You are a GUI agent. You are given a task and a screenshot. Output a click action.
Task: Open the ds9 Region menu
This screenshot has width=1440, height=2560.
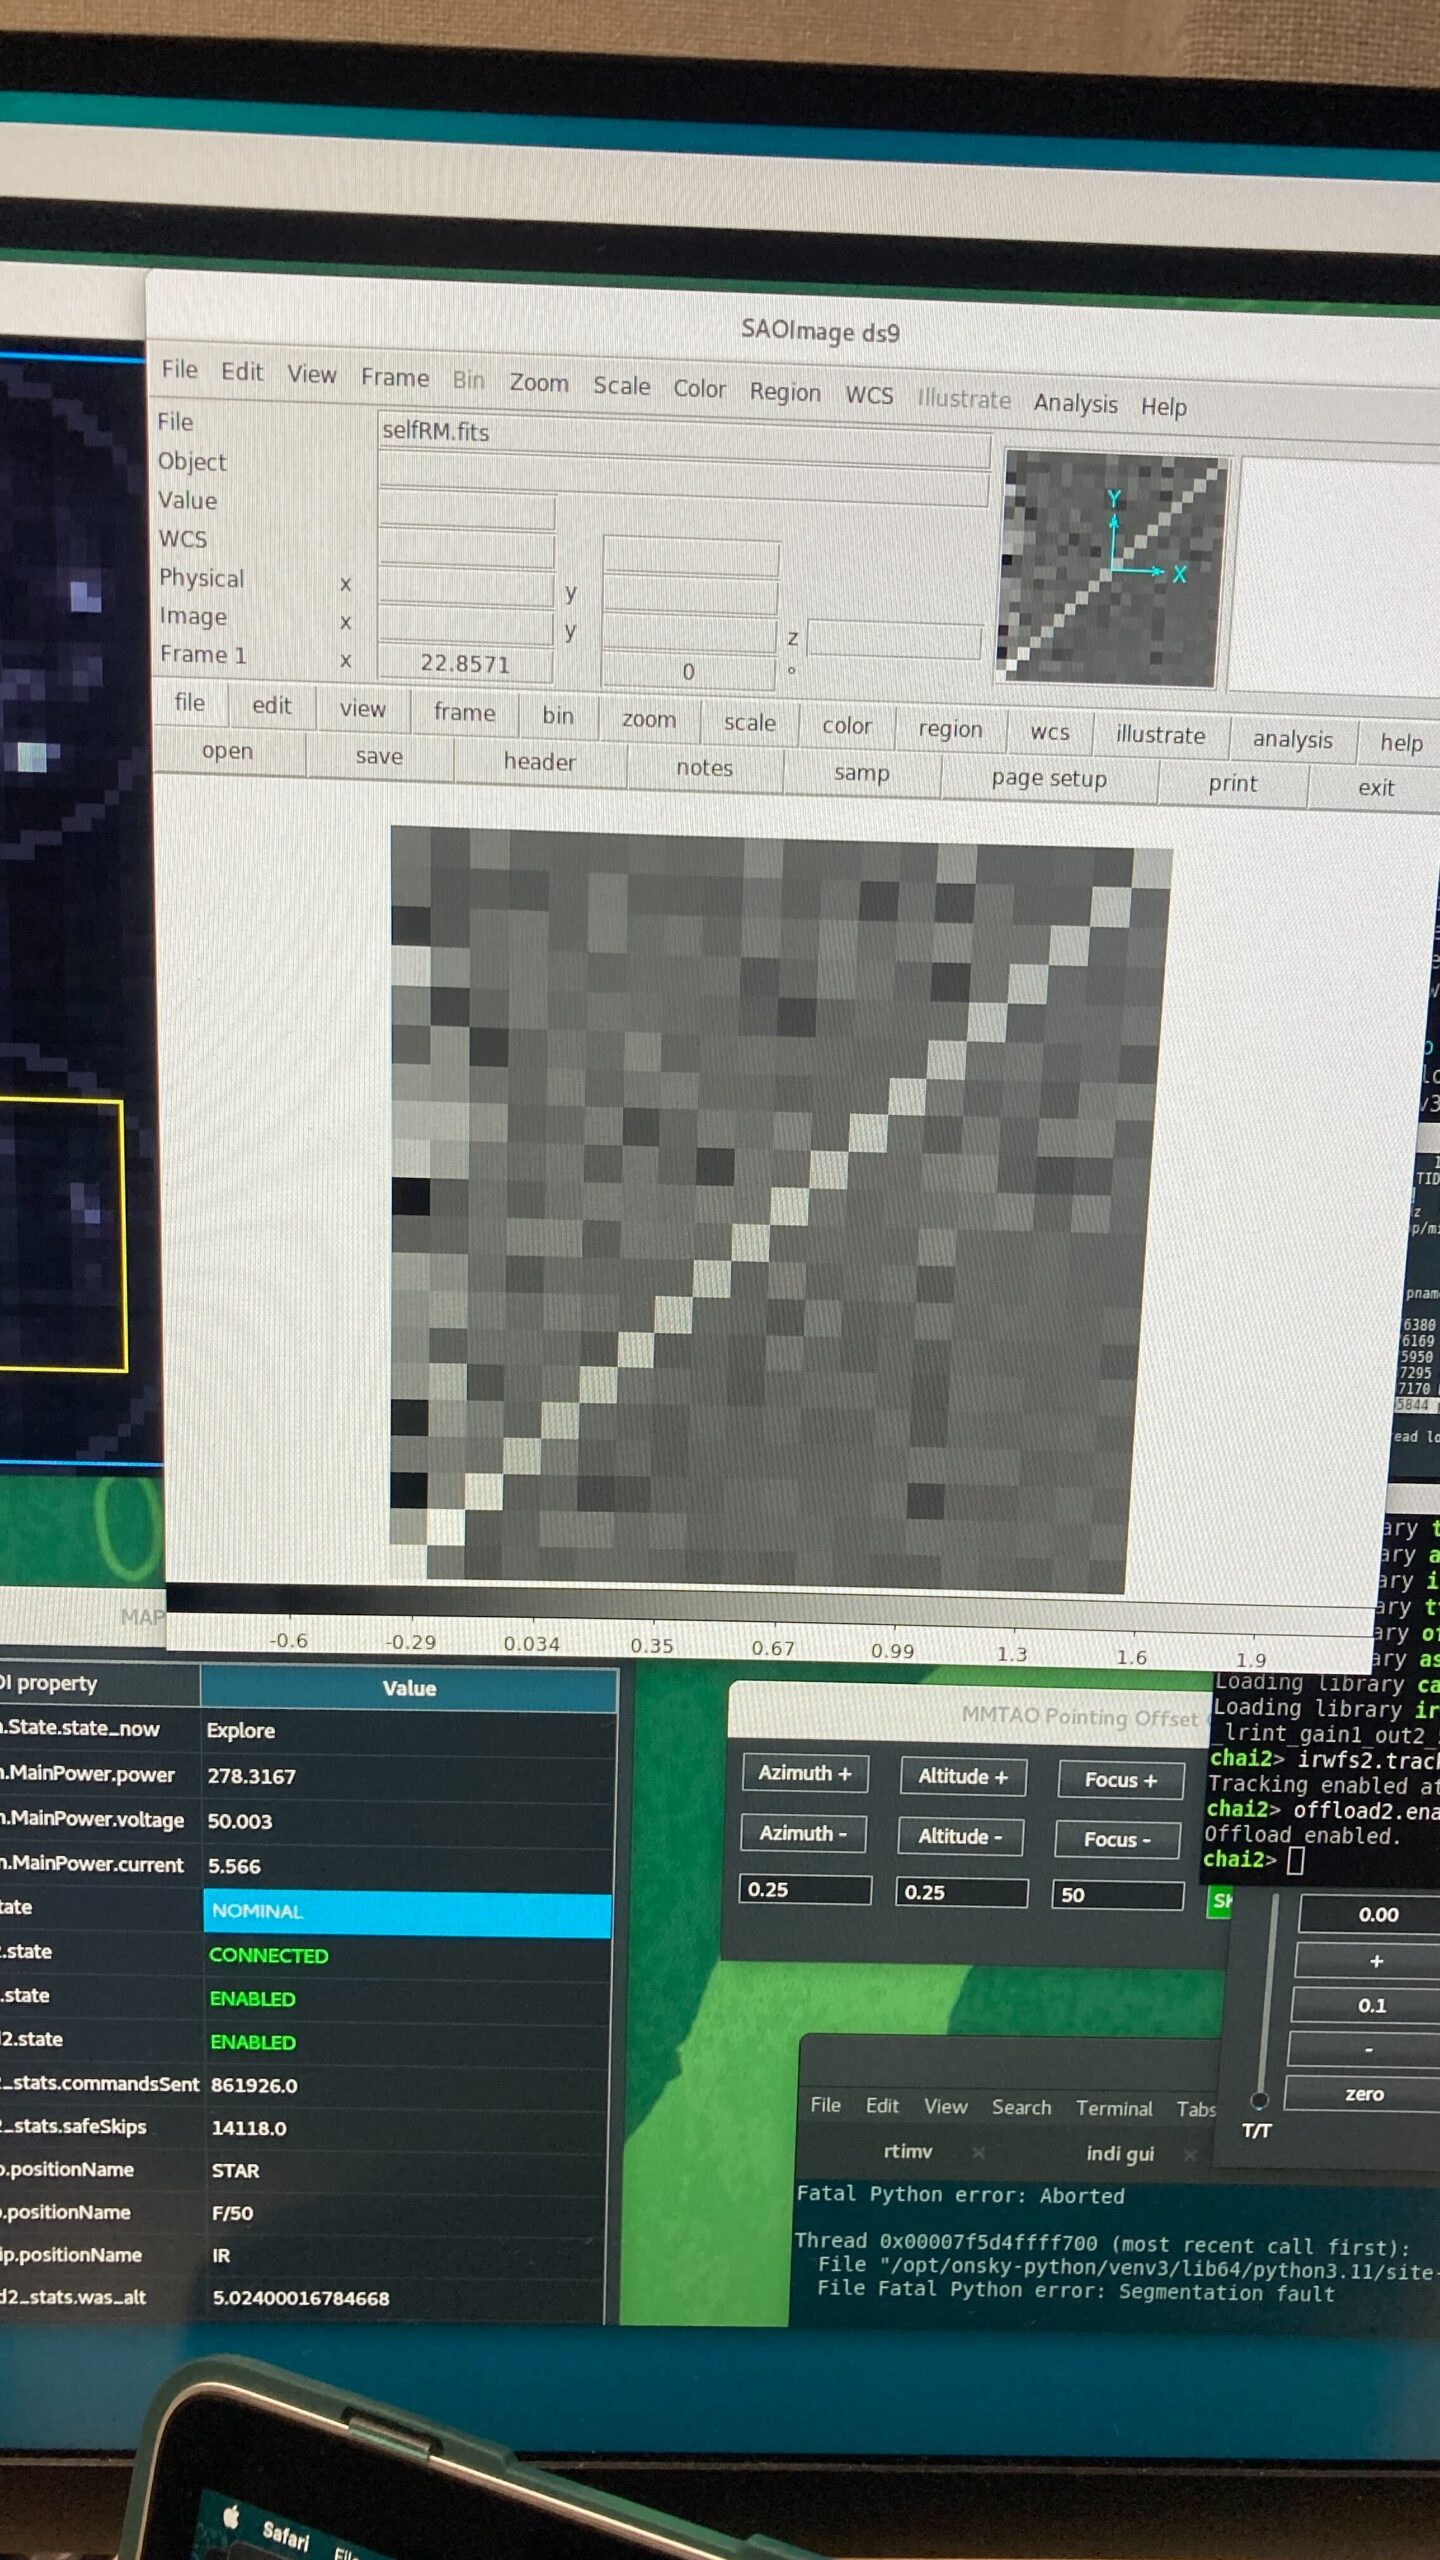point(785,392)
